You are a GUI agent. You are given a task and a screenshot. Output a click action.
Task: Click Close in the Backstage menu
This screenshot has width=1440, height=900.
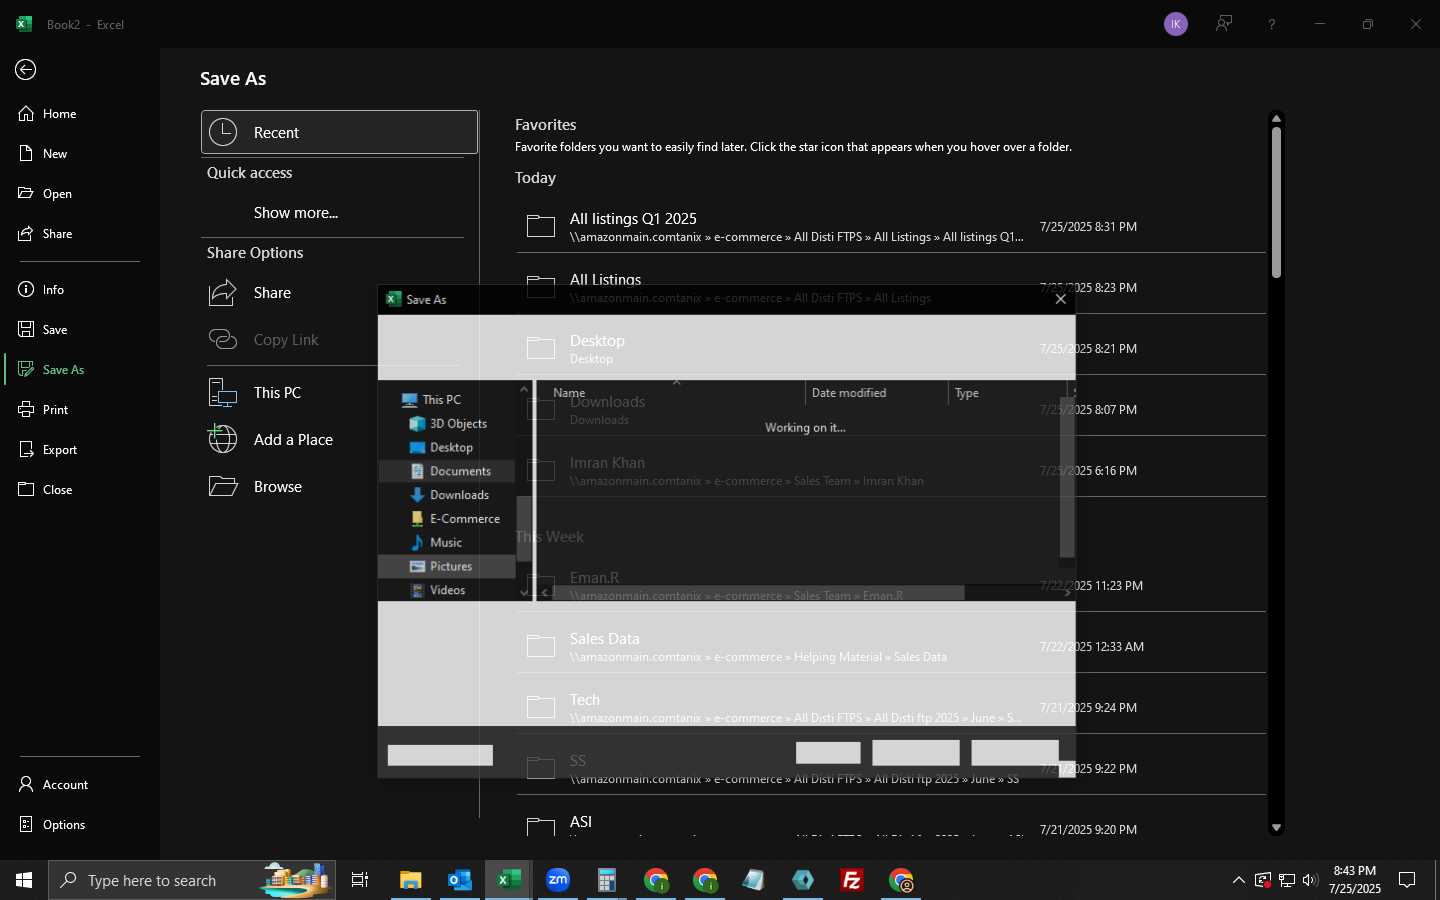click(x=80, y=490)
